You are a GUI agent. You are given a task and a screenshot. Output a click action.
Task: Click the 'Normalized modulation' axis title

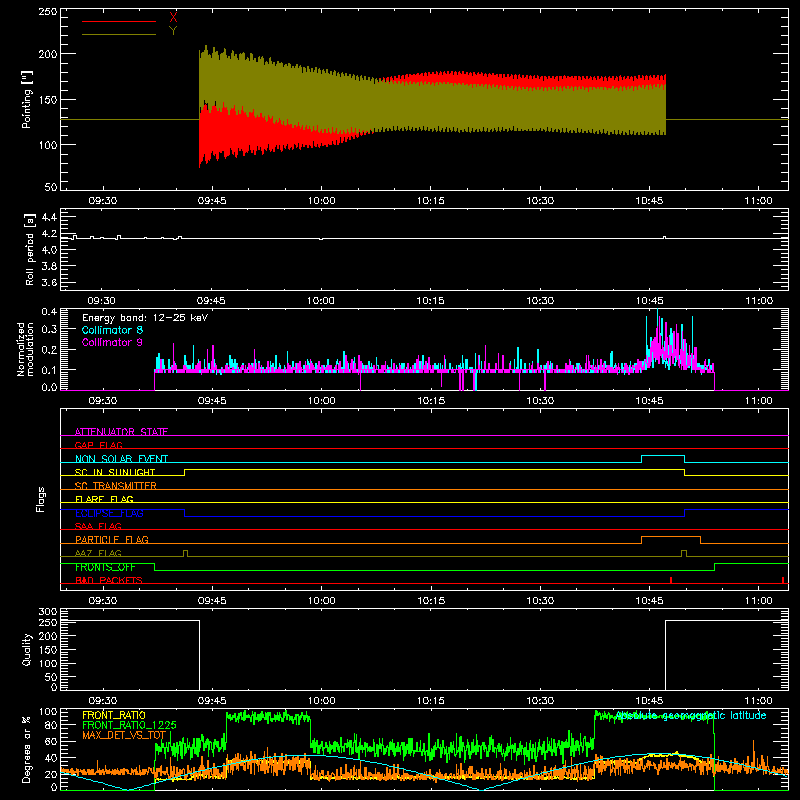[x=25, y=349]
